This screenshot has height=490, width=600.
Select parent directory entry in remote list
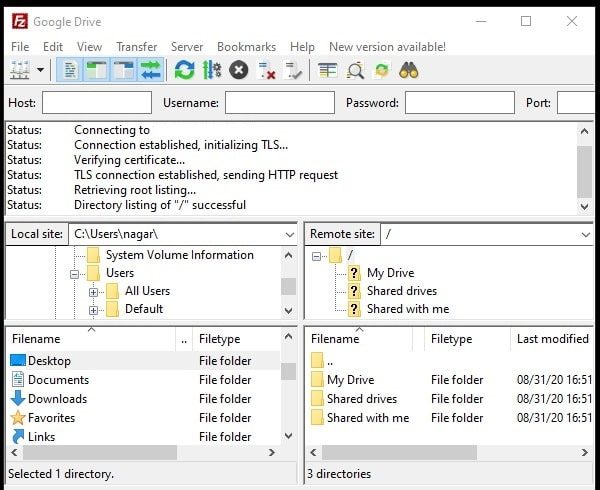pyautogui.click(x=450, y=360)
